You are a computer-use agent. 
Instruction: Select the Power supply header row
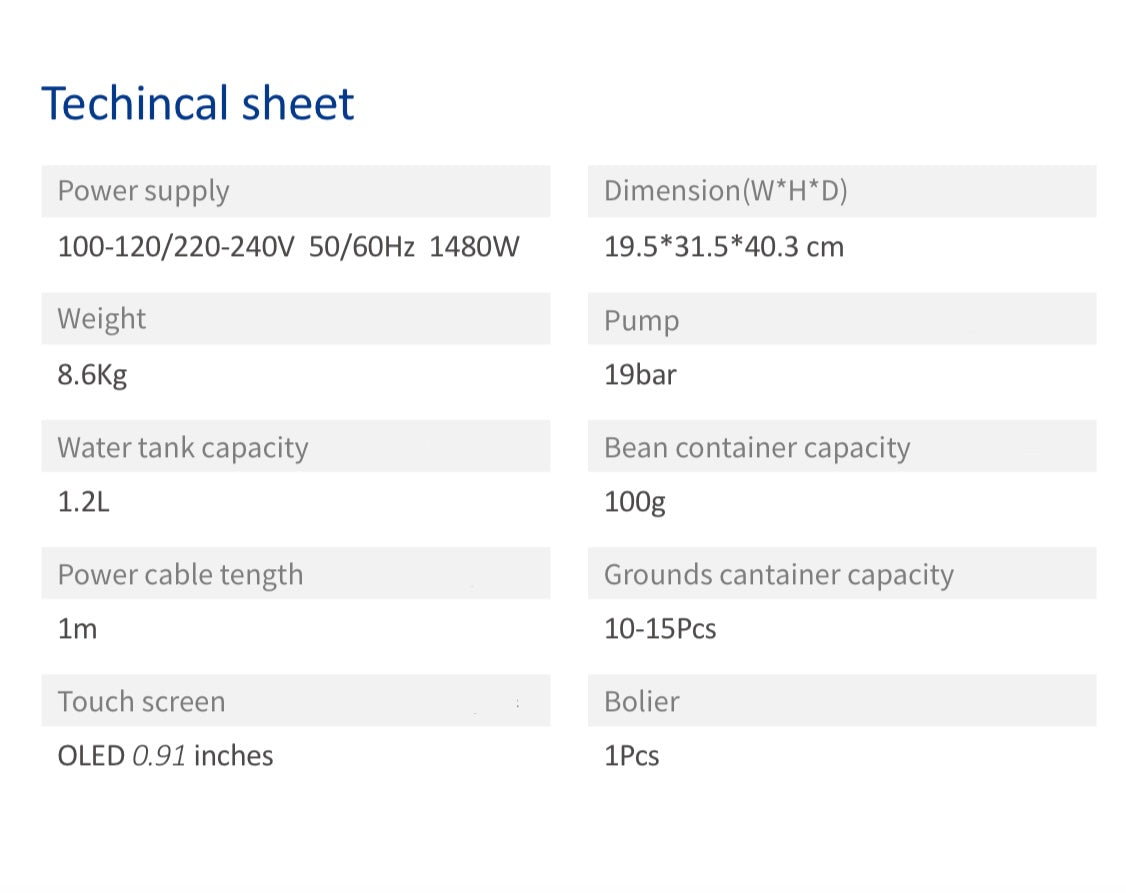(296, 191)
